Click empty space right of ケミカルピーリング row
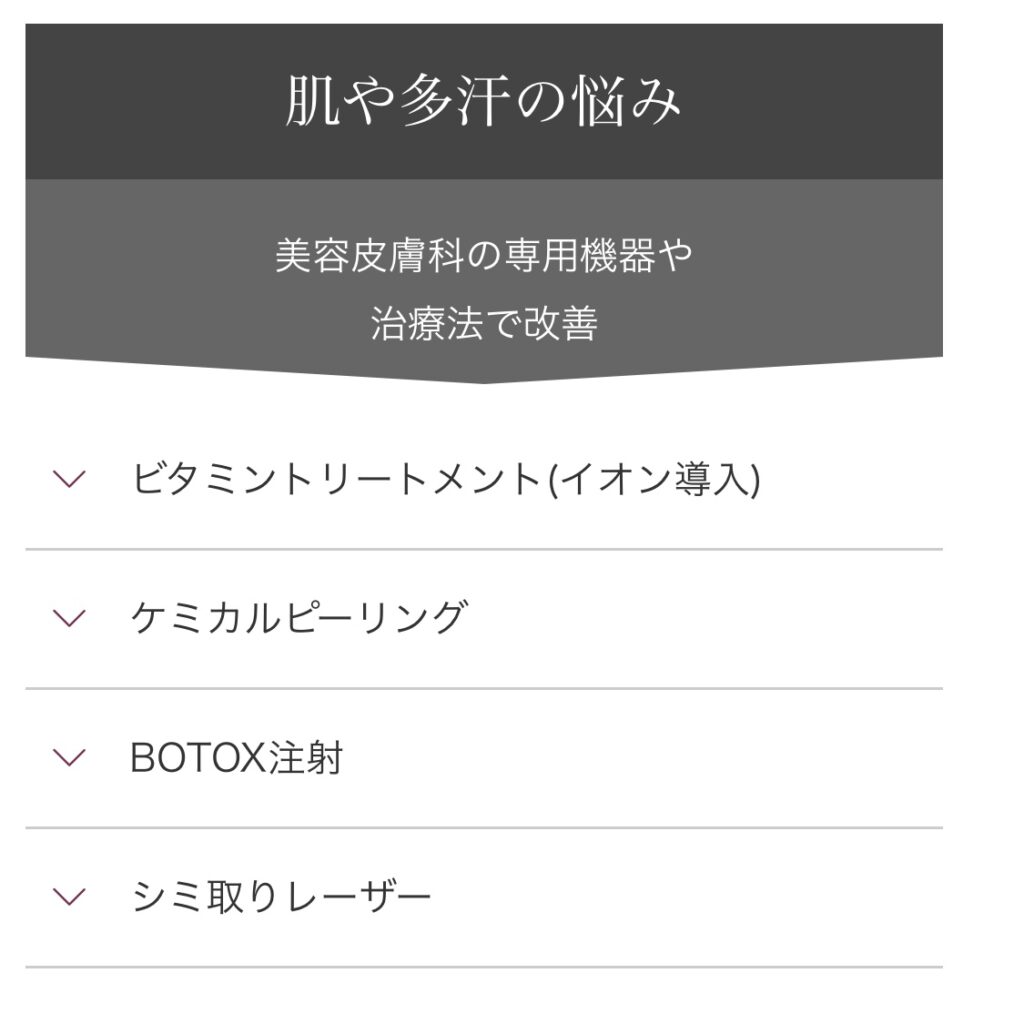The height and width of the screenshot is (1024, 1024). pyautogui.click(x=705, y=618)
